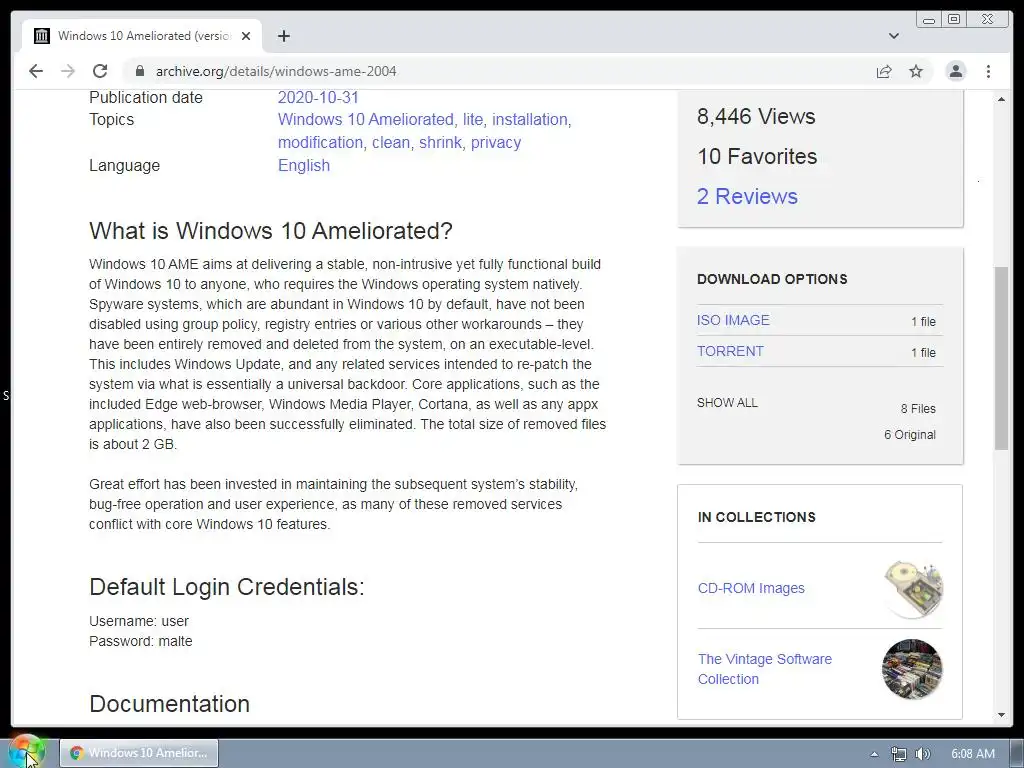Open the shrink topic link

(440, 142)
